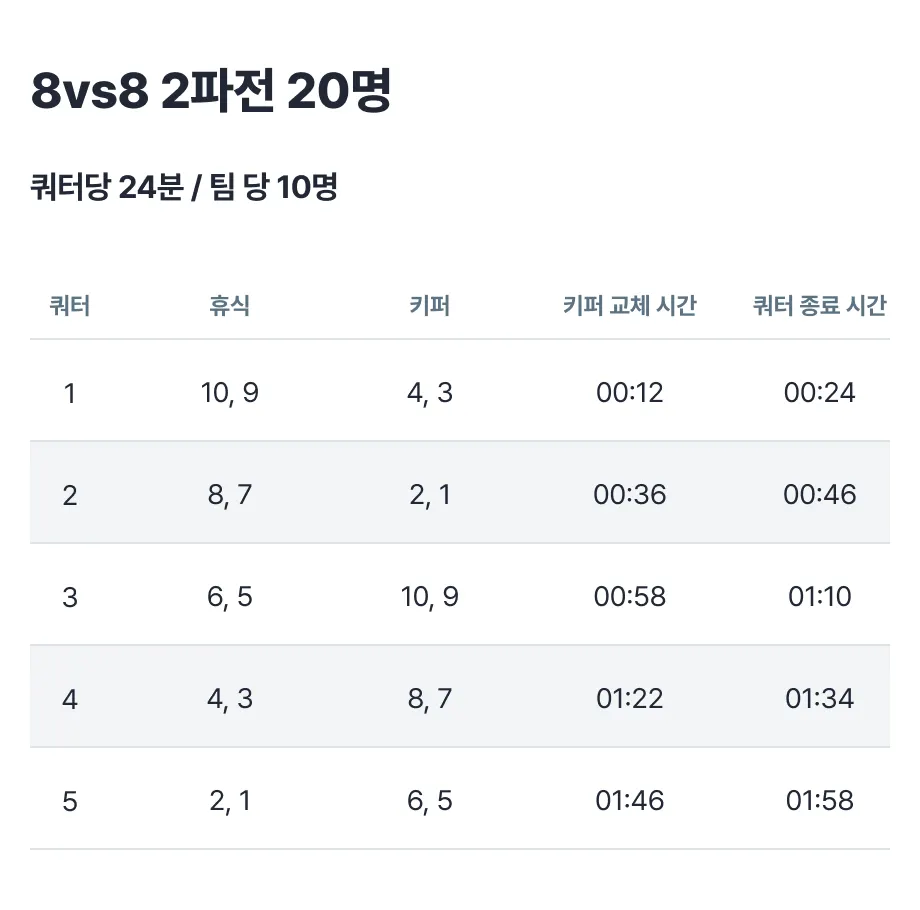Click the 쿼터 column header
This screenshot has width=920, height=910.
click(x=70, y=306)
